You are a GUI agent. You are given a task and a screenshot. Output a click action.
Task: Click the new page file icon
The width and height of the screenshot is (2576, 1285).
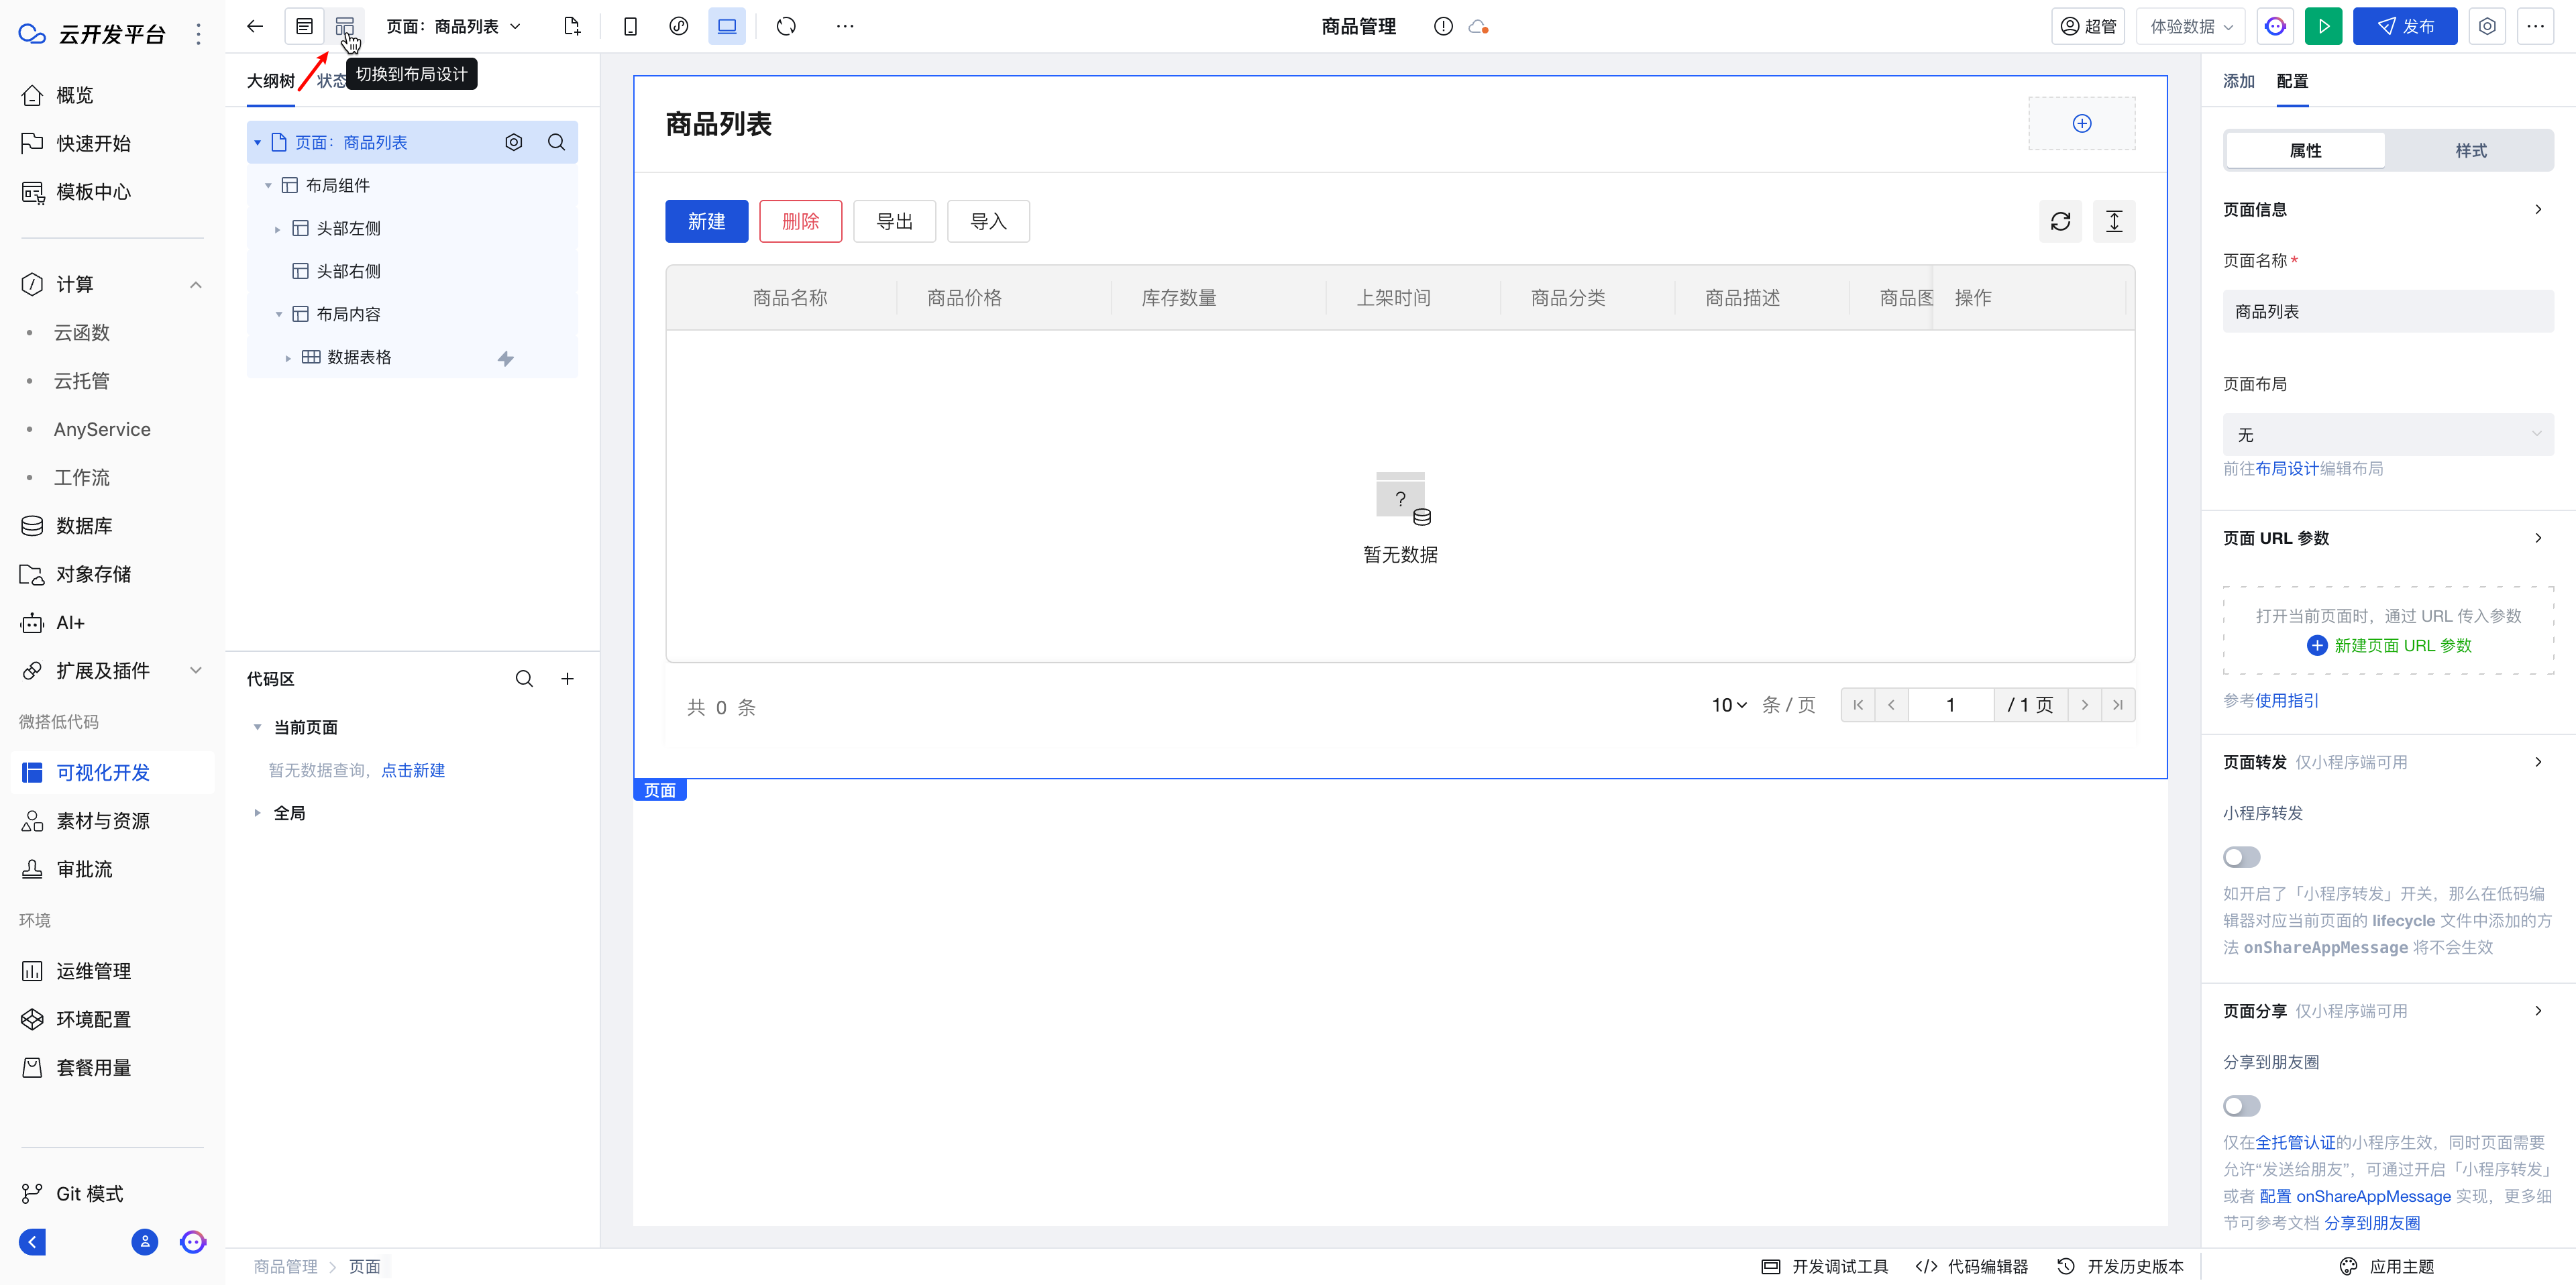pyautogui.click(x=572, y=26)
